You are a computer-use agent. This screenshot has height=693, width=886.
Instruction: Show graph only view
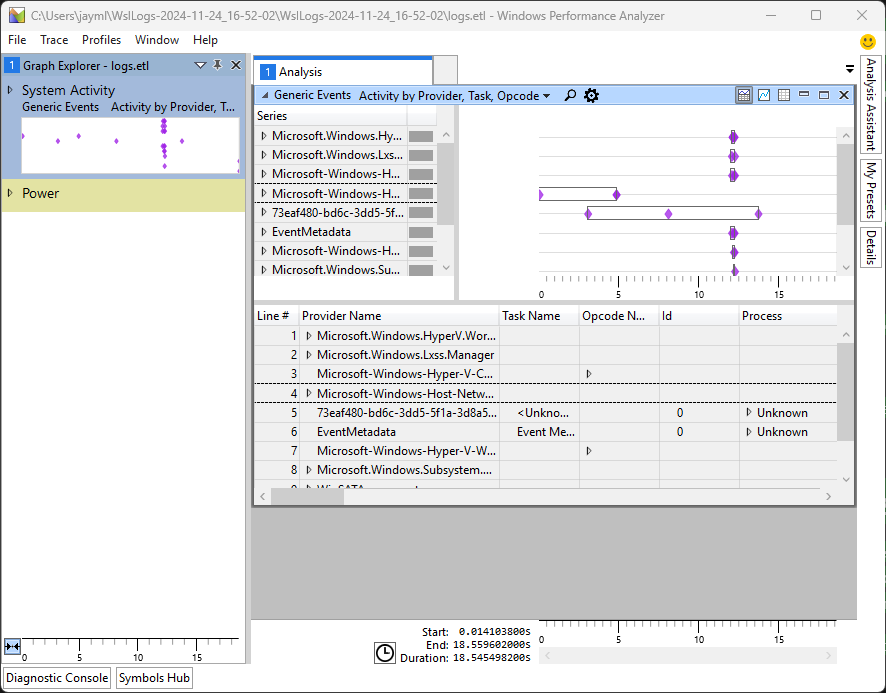pyautogui.click(x=764, y=95)
